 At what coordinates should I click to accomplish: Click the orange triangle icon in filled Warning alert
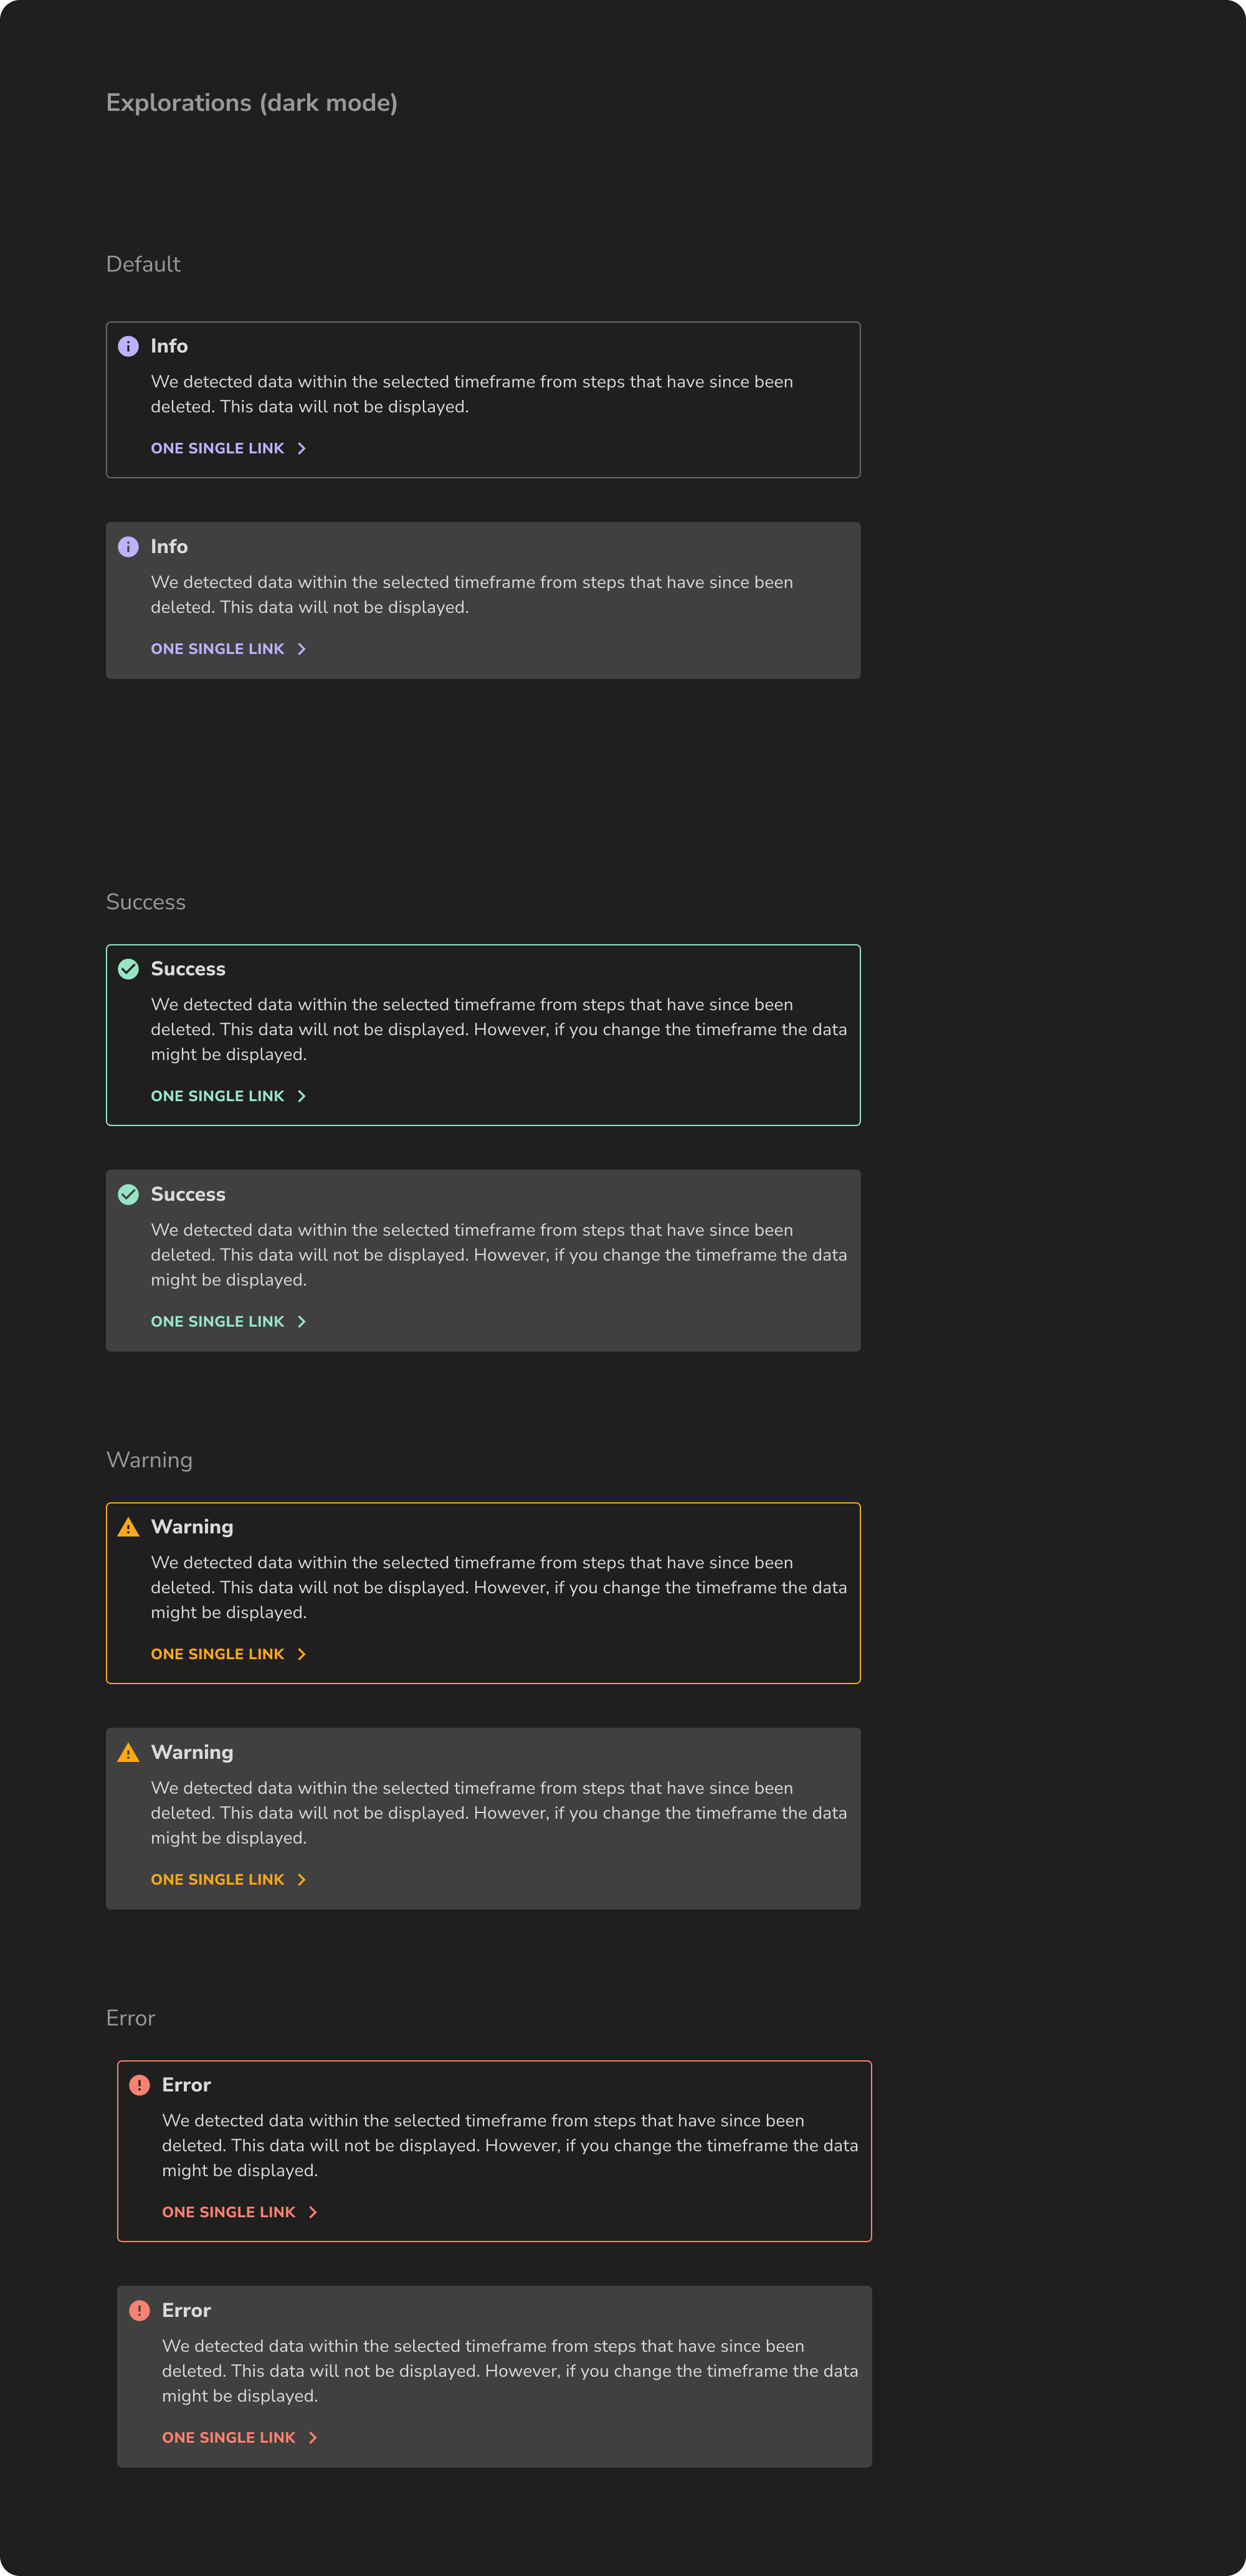pyautogui.click(x=128, y=1752)
